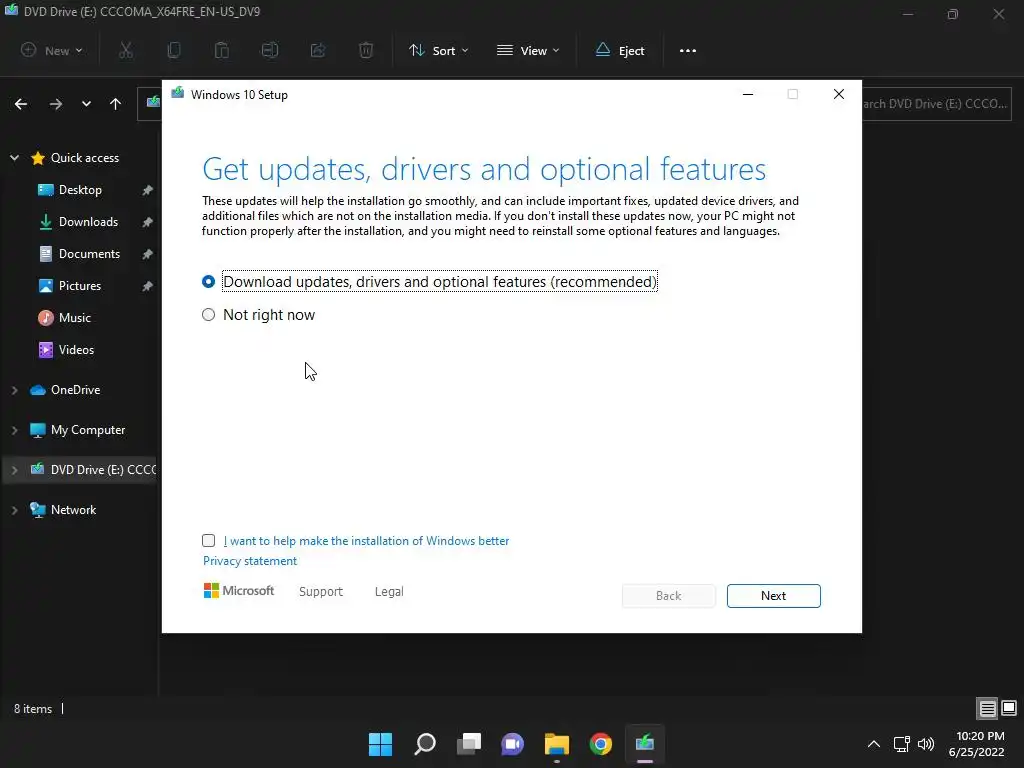Click the Cut icon in Explorer toolbar

(126, 50)
